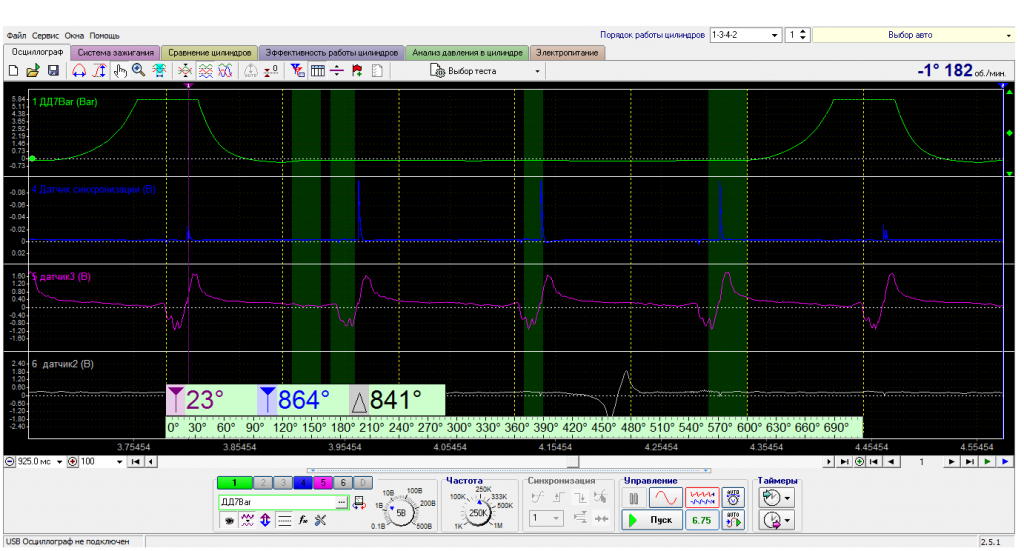Screen dimensions: 1024x551
Task: Click the horizontal measurement cursor tool
Action: 79,71
